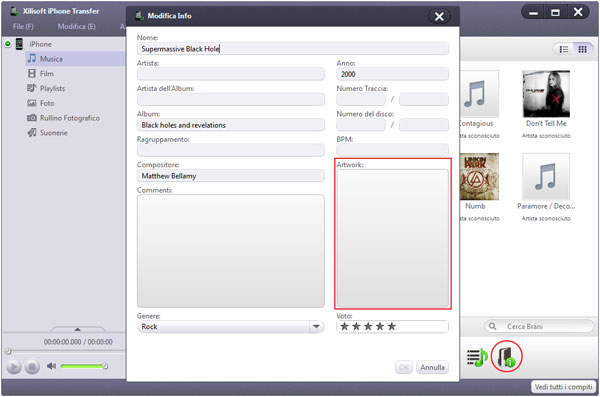Click the Compositore field with Matthew Bellamy
600x397 pixels.
[231, 176]
